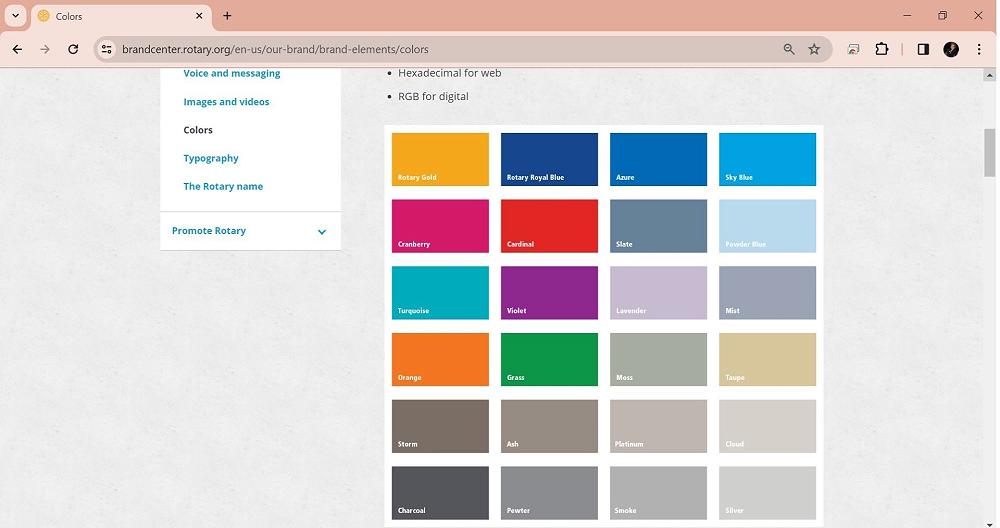Close the Colors tab
Image resolution: width=1000 pixels, height=528 pixels.
click(199, 16)
